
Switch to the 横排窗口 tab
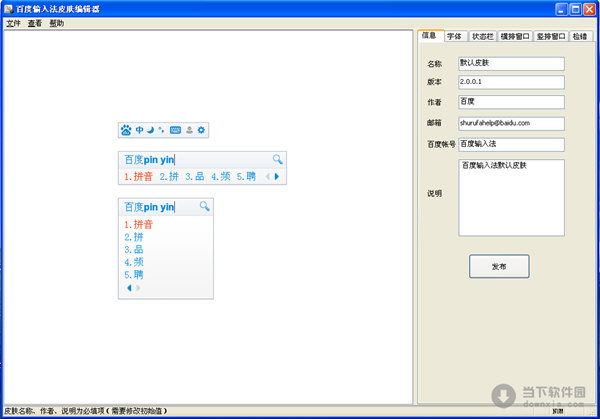coord(515,36)
